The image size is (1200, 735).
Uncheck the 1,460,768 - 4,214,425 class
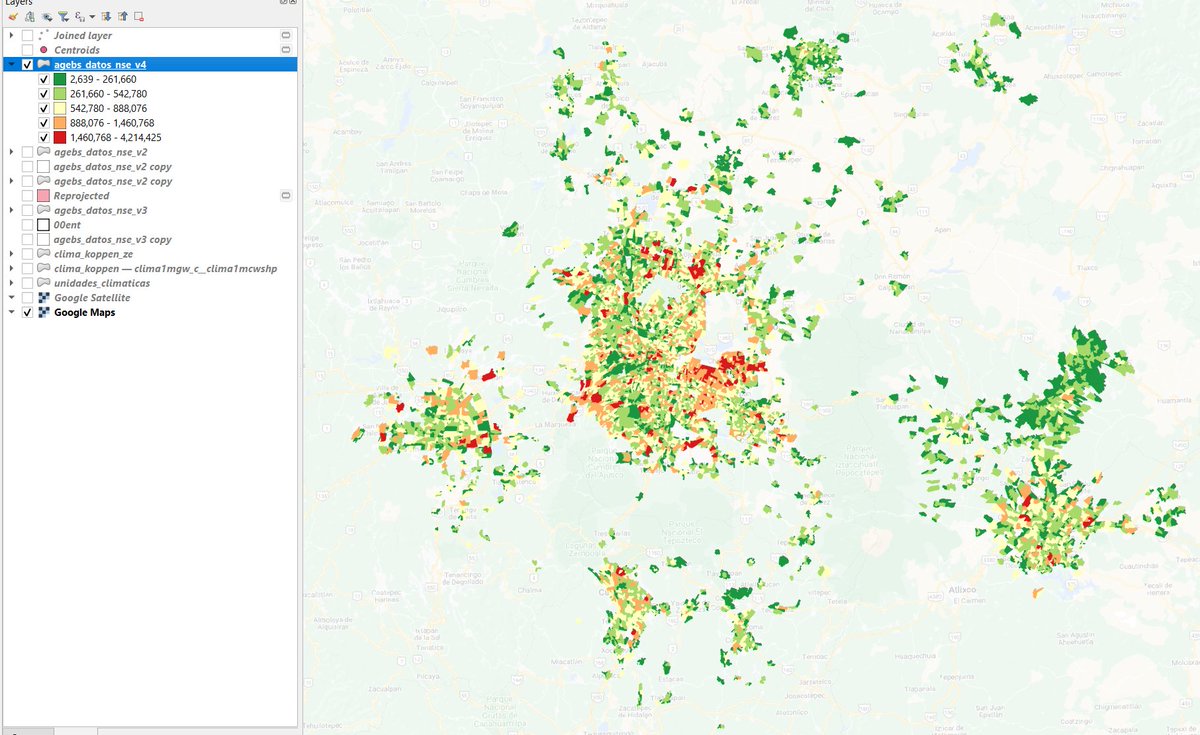click(x=42, y=137)
